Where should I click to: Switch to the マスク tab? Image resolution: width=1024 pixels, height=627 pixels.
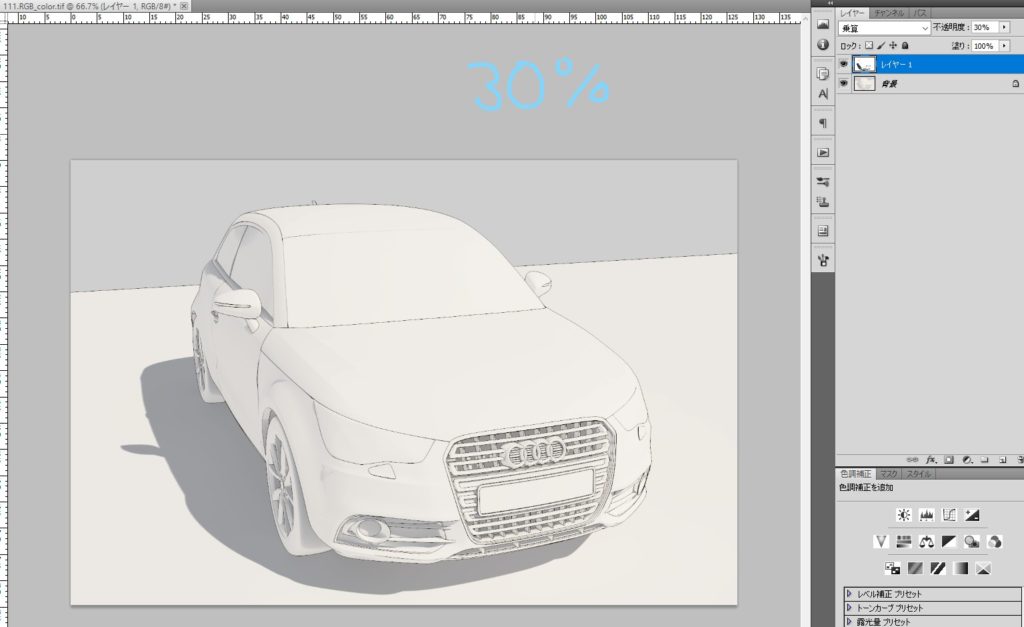pos(889,473)
